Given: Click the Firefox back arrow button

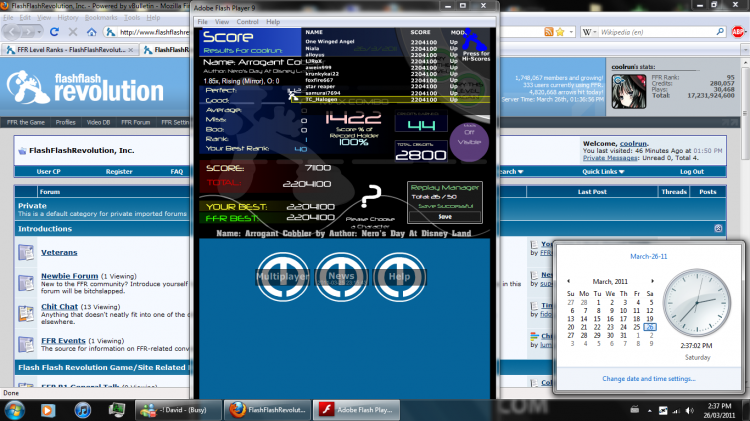Looking at the screenshot, I should 13,32.
